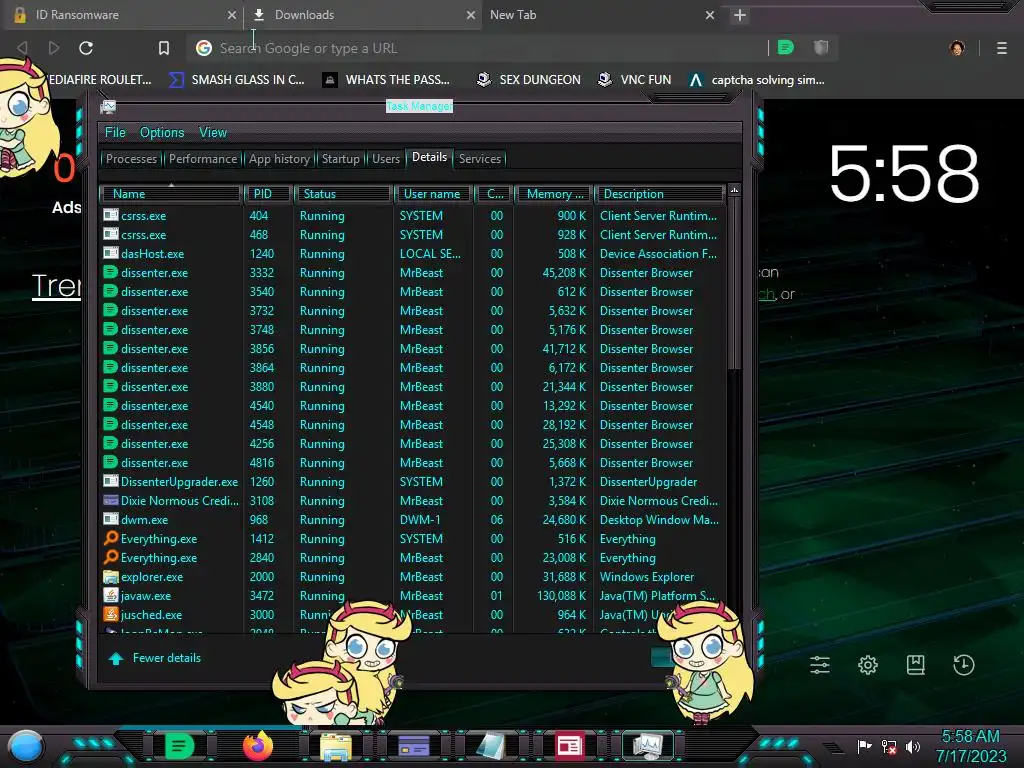Click the Task Manager vertical scrollbar thumb

click(x=734, y=284)
